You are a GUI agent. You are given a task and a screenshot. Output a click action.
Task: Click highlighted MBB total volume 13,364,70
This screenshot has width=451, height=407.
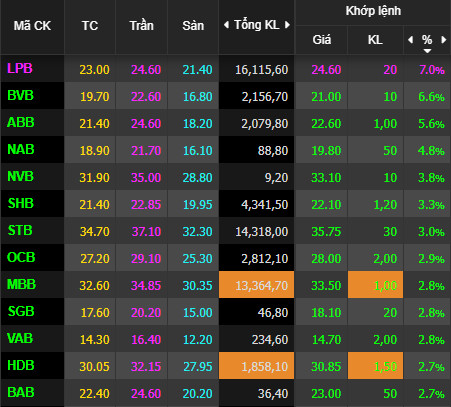pyautogui.click(x=257, y=284)
